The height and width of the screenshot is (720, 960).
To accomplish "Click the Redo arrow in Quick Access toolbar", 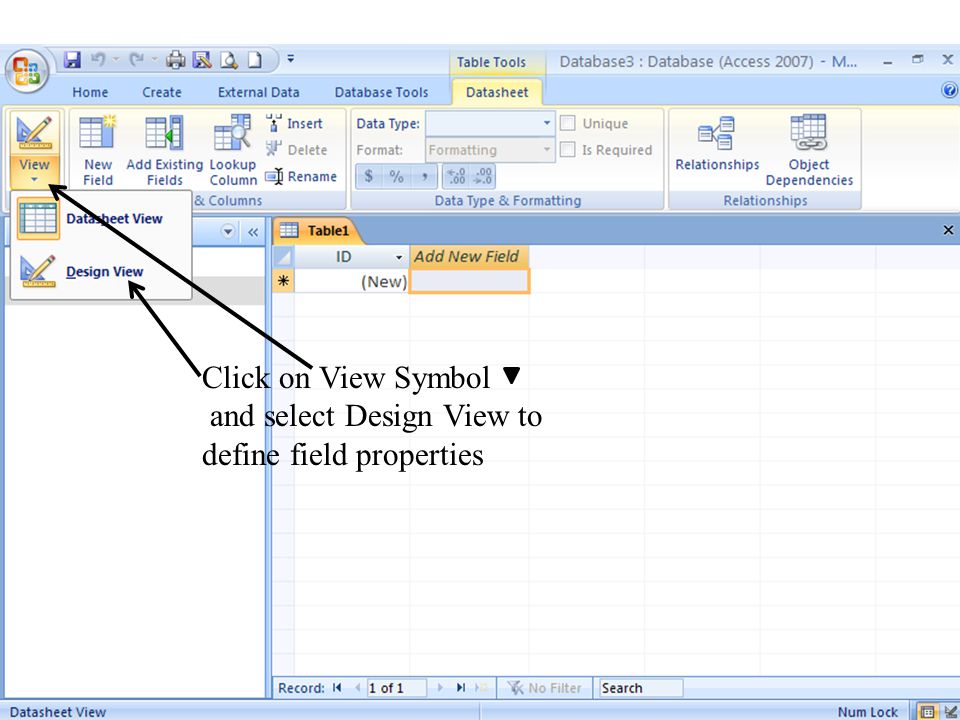I will (136, 59).
